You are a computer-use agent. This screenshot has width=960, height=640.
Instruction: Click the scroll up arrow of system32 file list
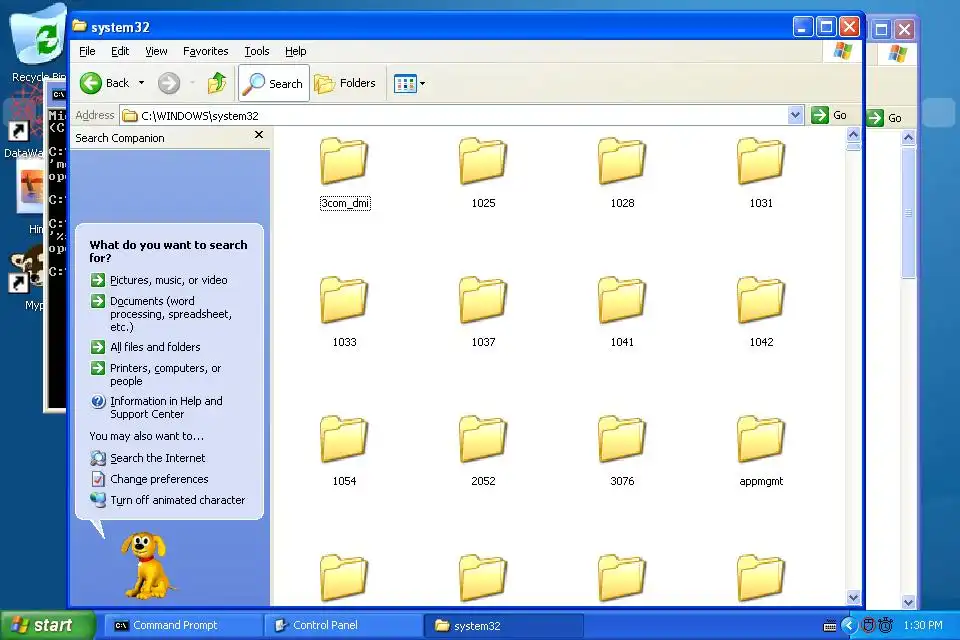tap(853, 134)
